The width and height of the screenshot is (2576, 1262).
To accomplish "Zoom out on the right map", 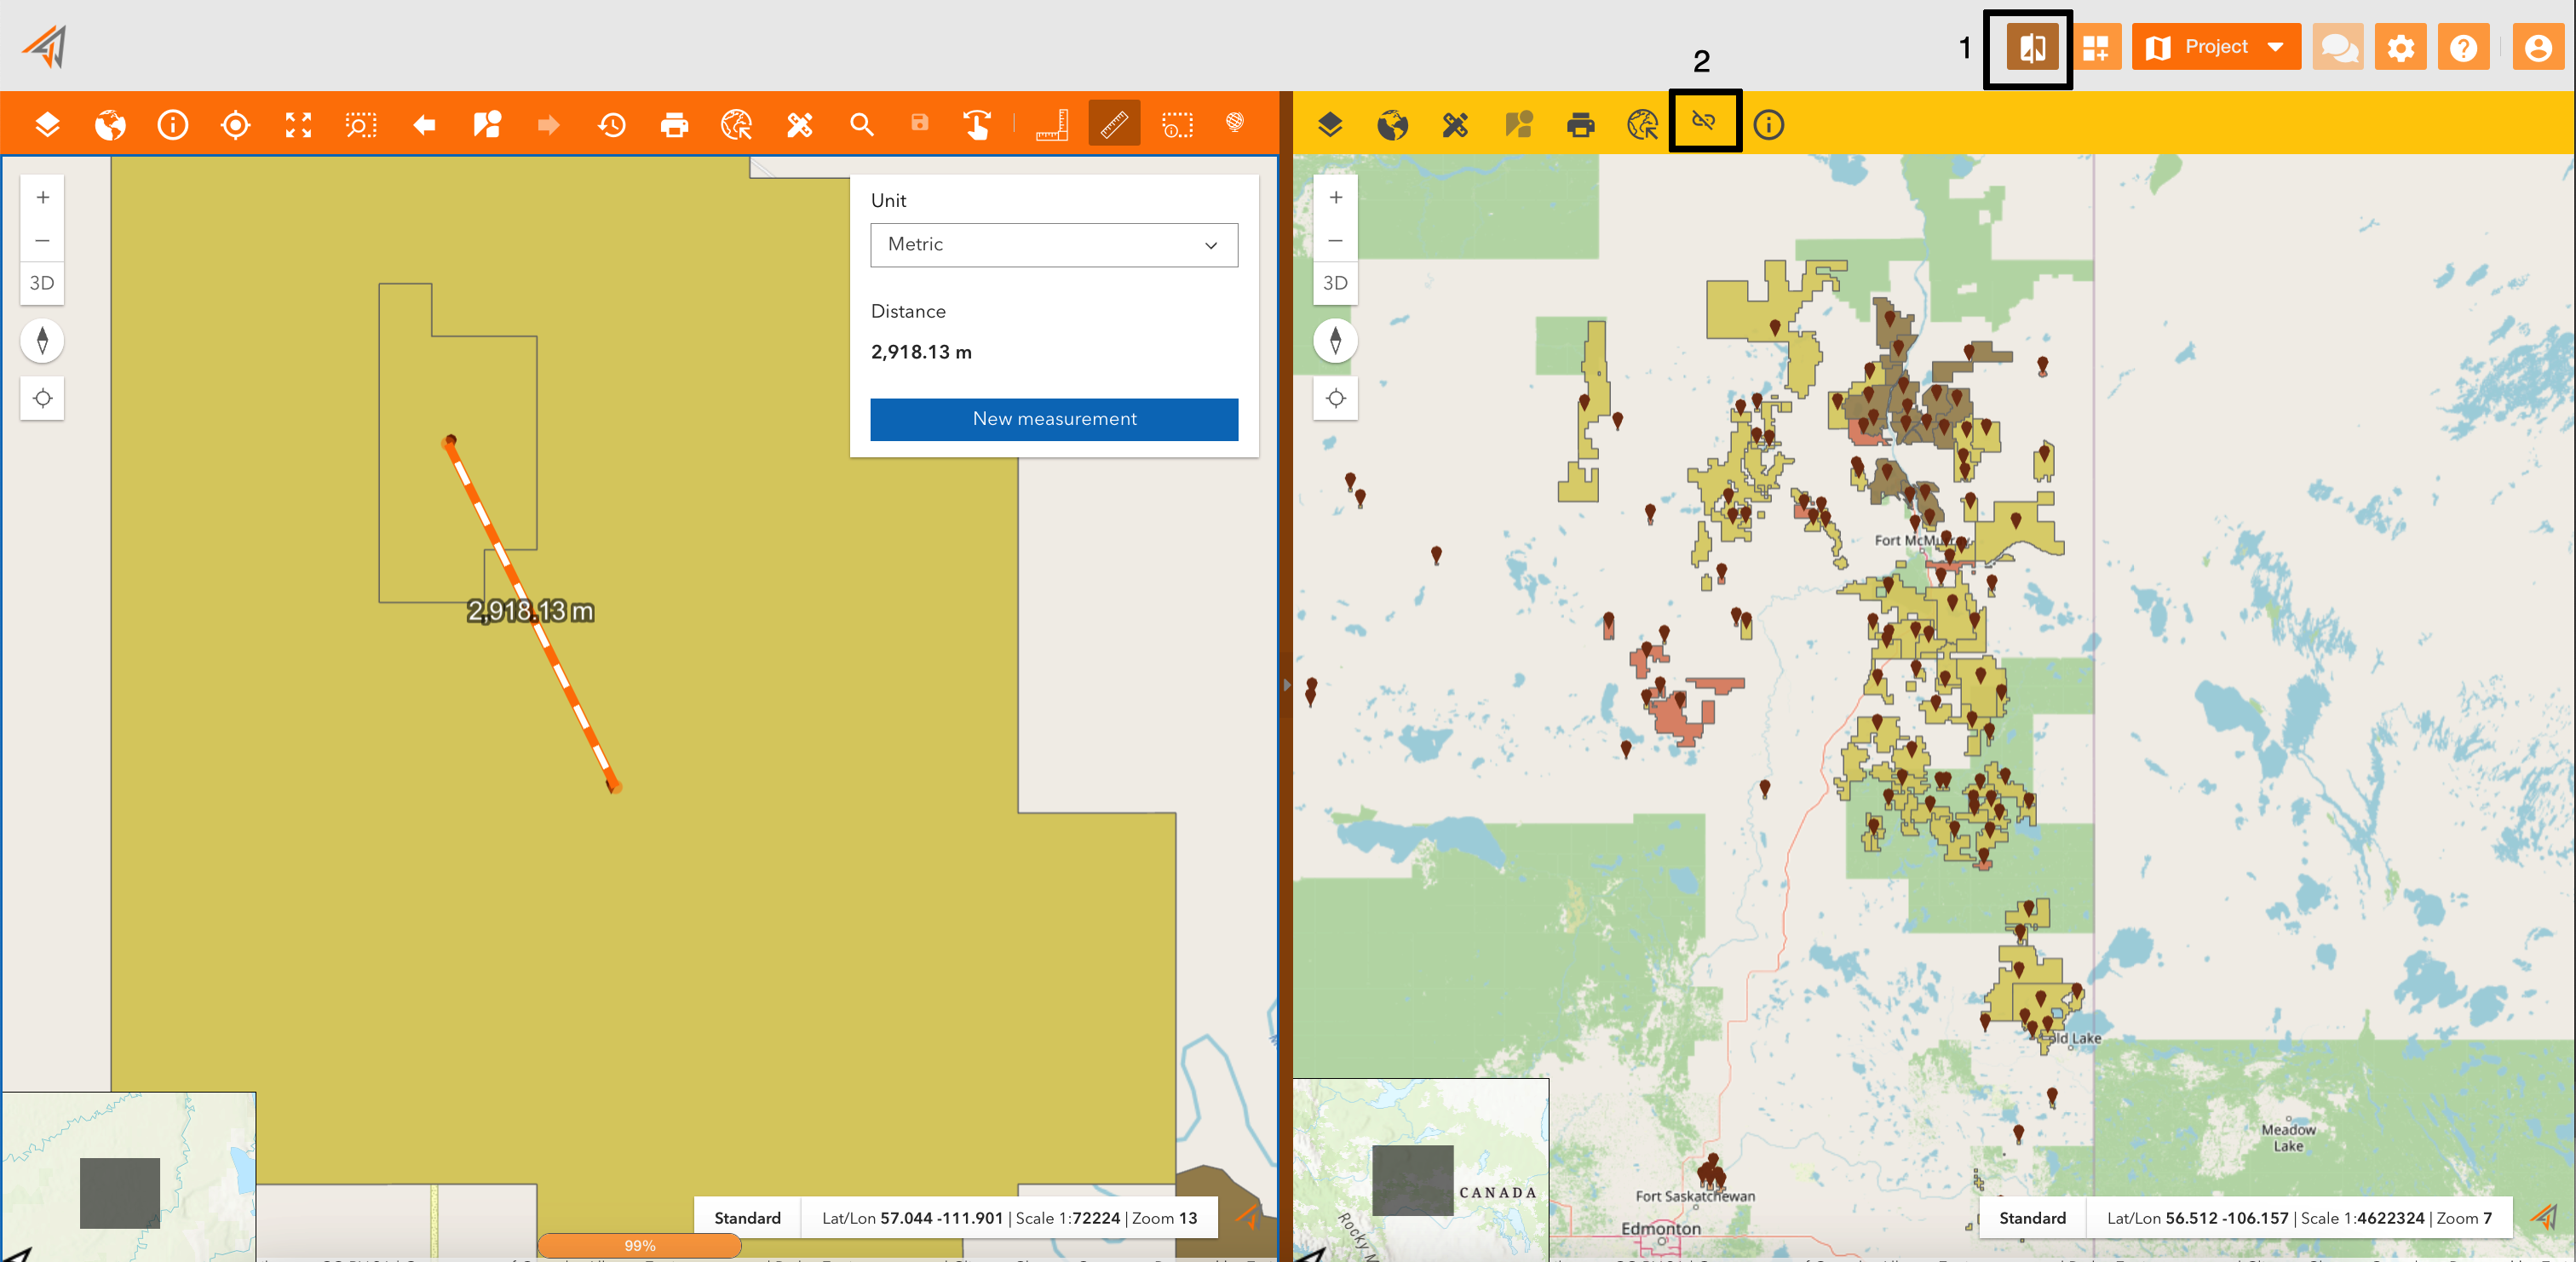I will 1335,240.
